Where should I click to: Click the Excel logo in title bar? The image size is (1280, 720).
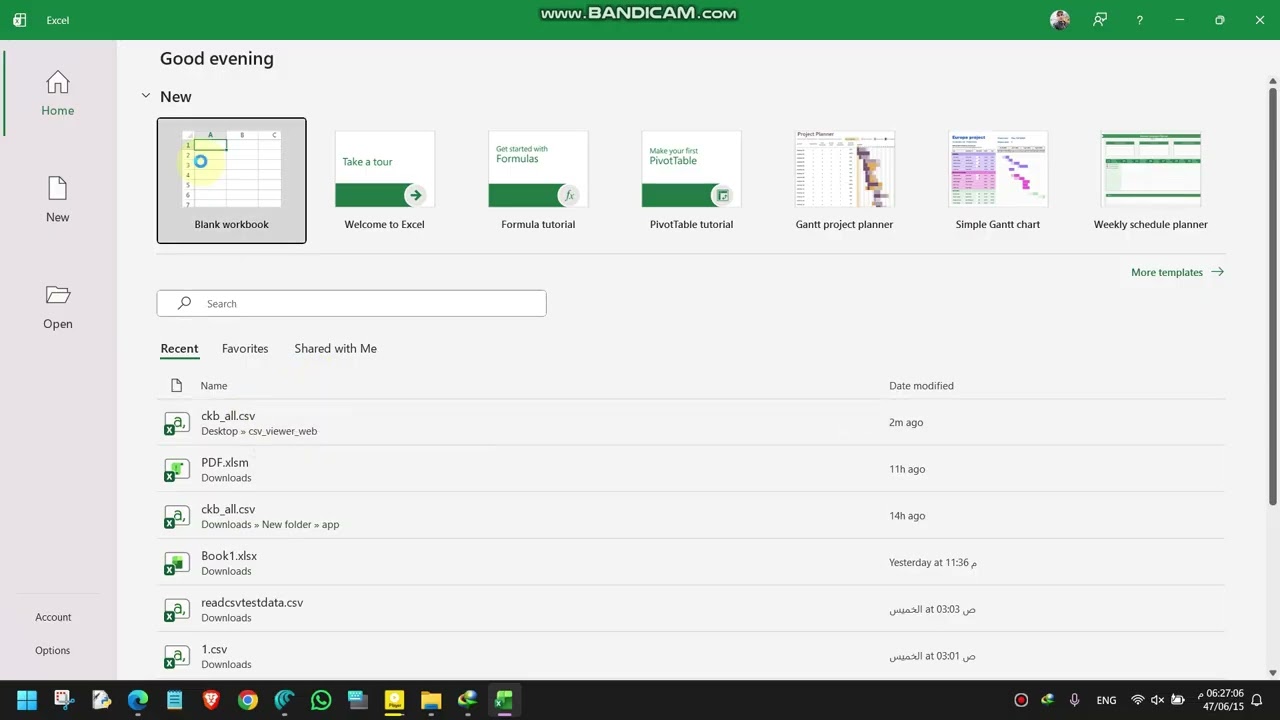[20, 20]
